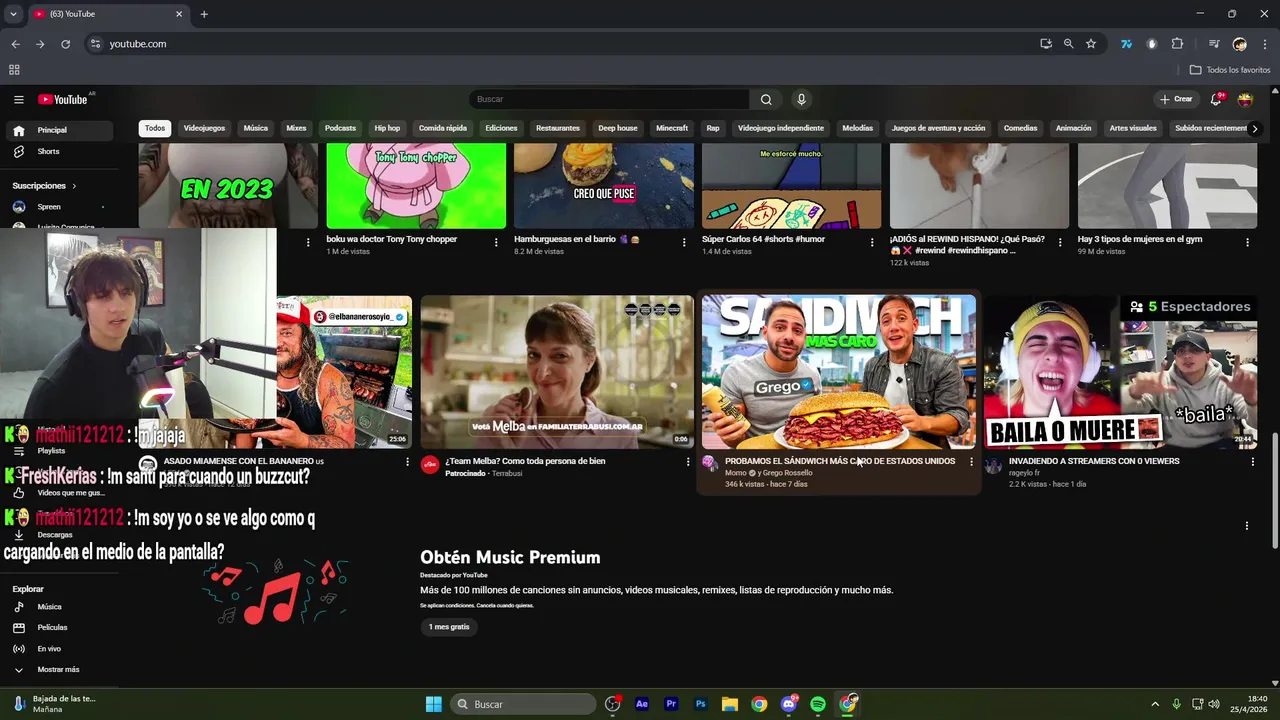This screenshot has width=1280, height=720.
Task: Click the install app icon in address bar
Action: pos(1046,44)
